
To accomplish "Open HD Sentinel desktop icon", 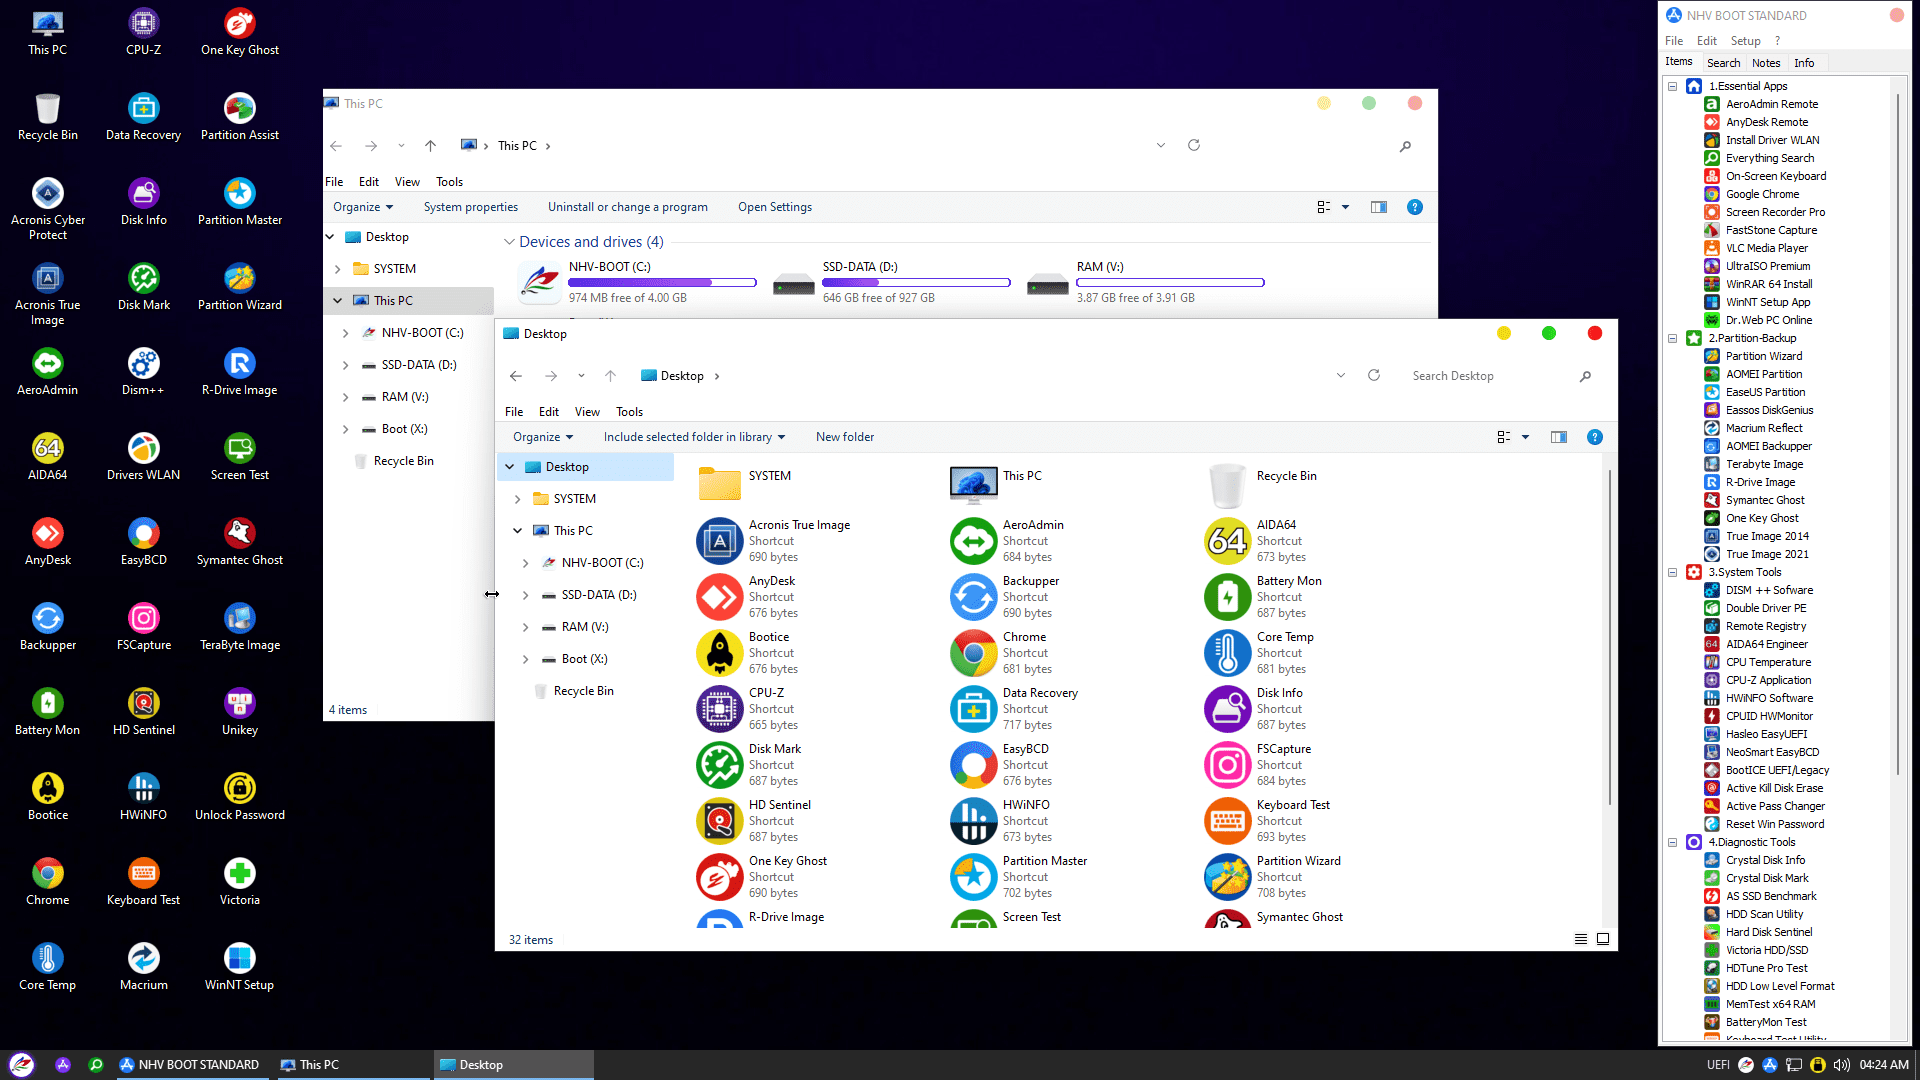I will click(143, 711).
